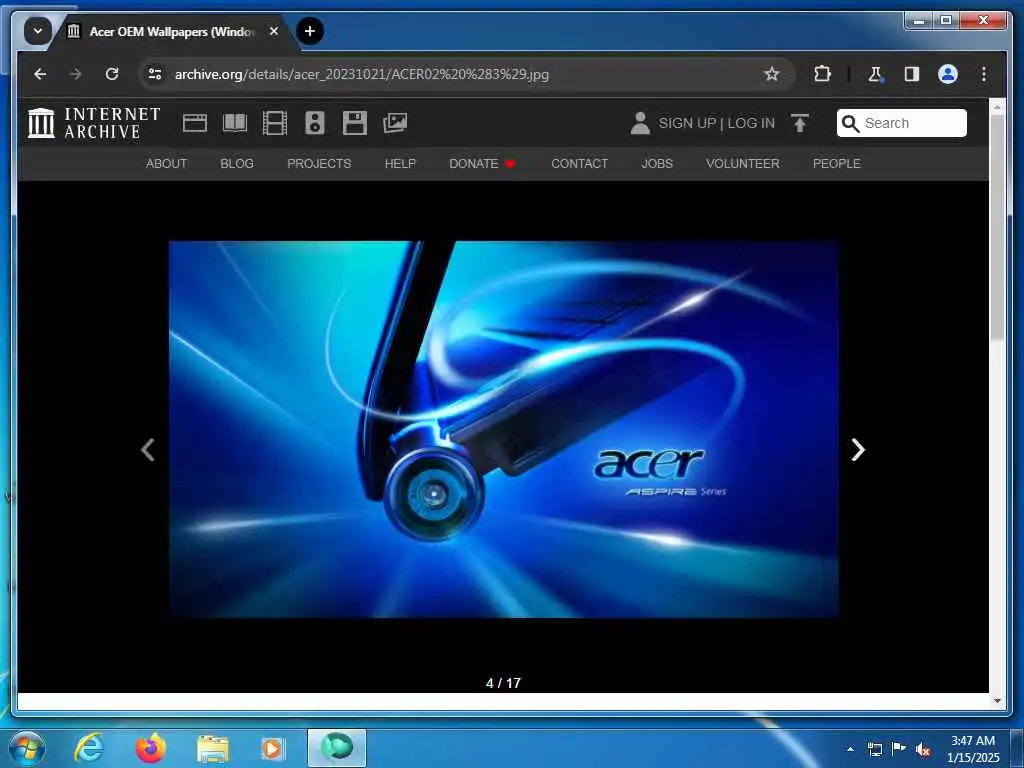
Task: Open the browser profile avatar
Action: pyautogui.click(x=948, y=74)
